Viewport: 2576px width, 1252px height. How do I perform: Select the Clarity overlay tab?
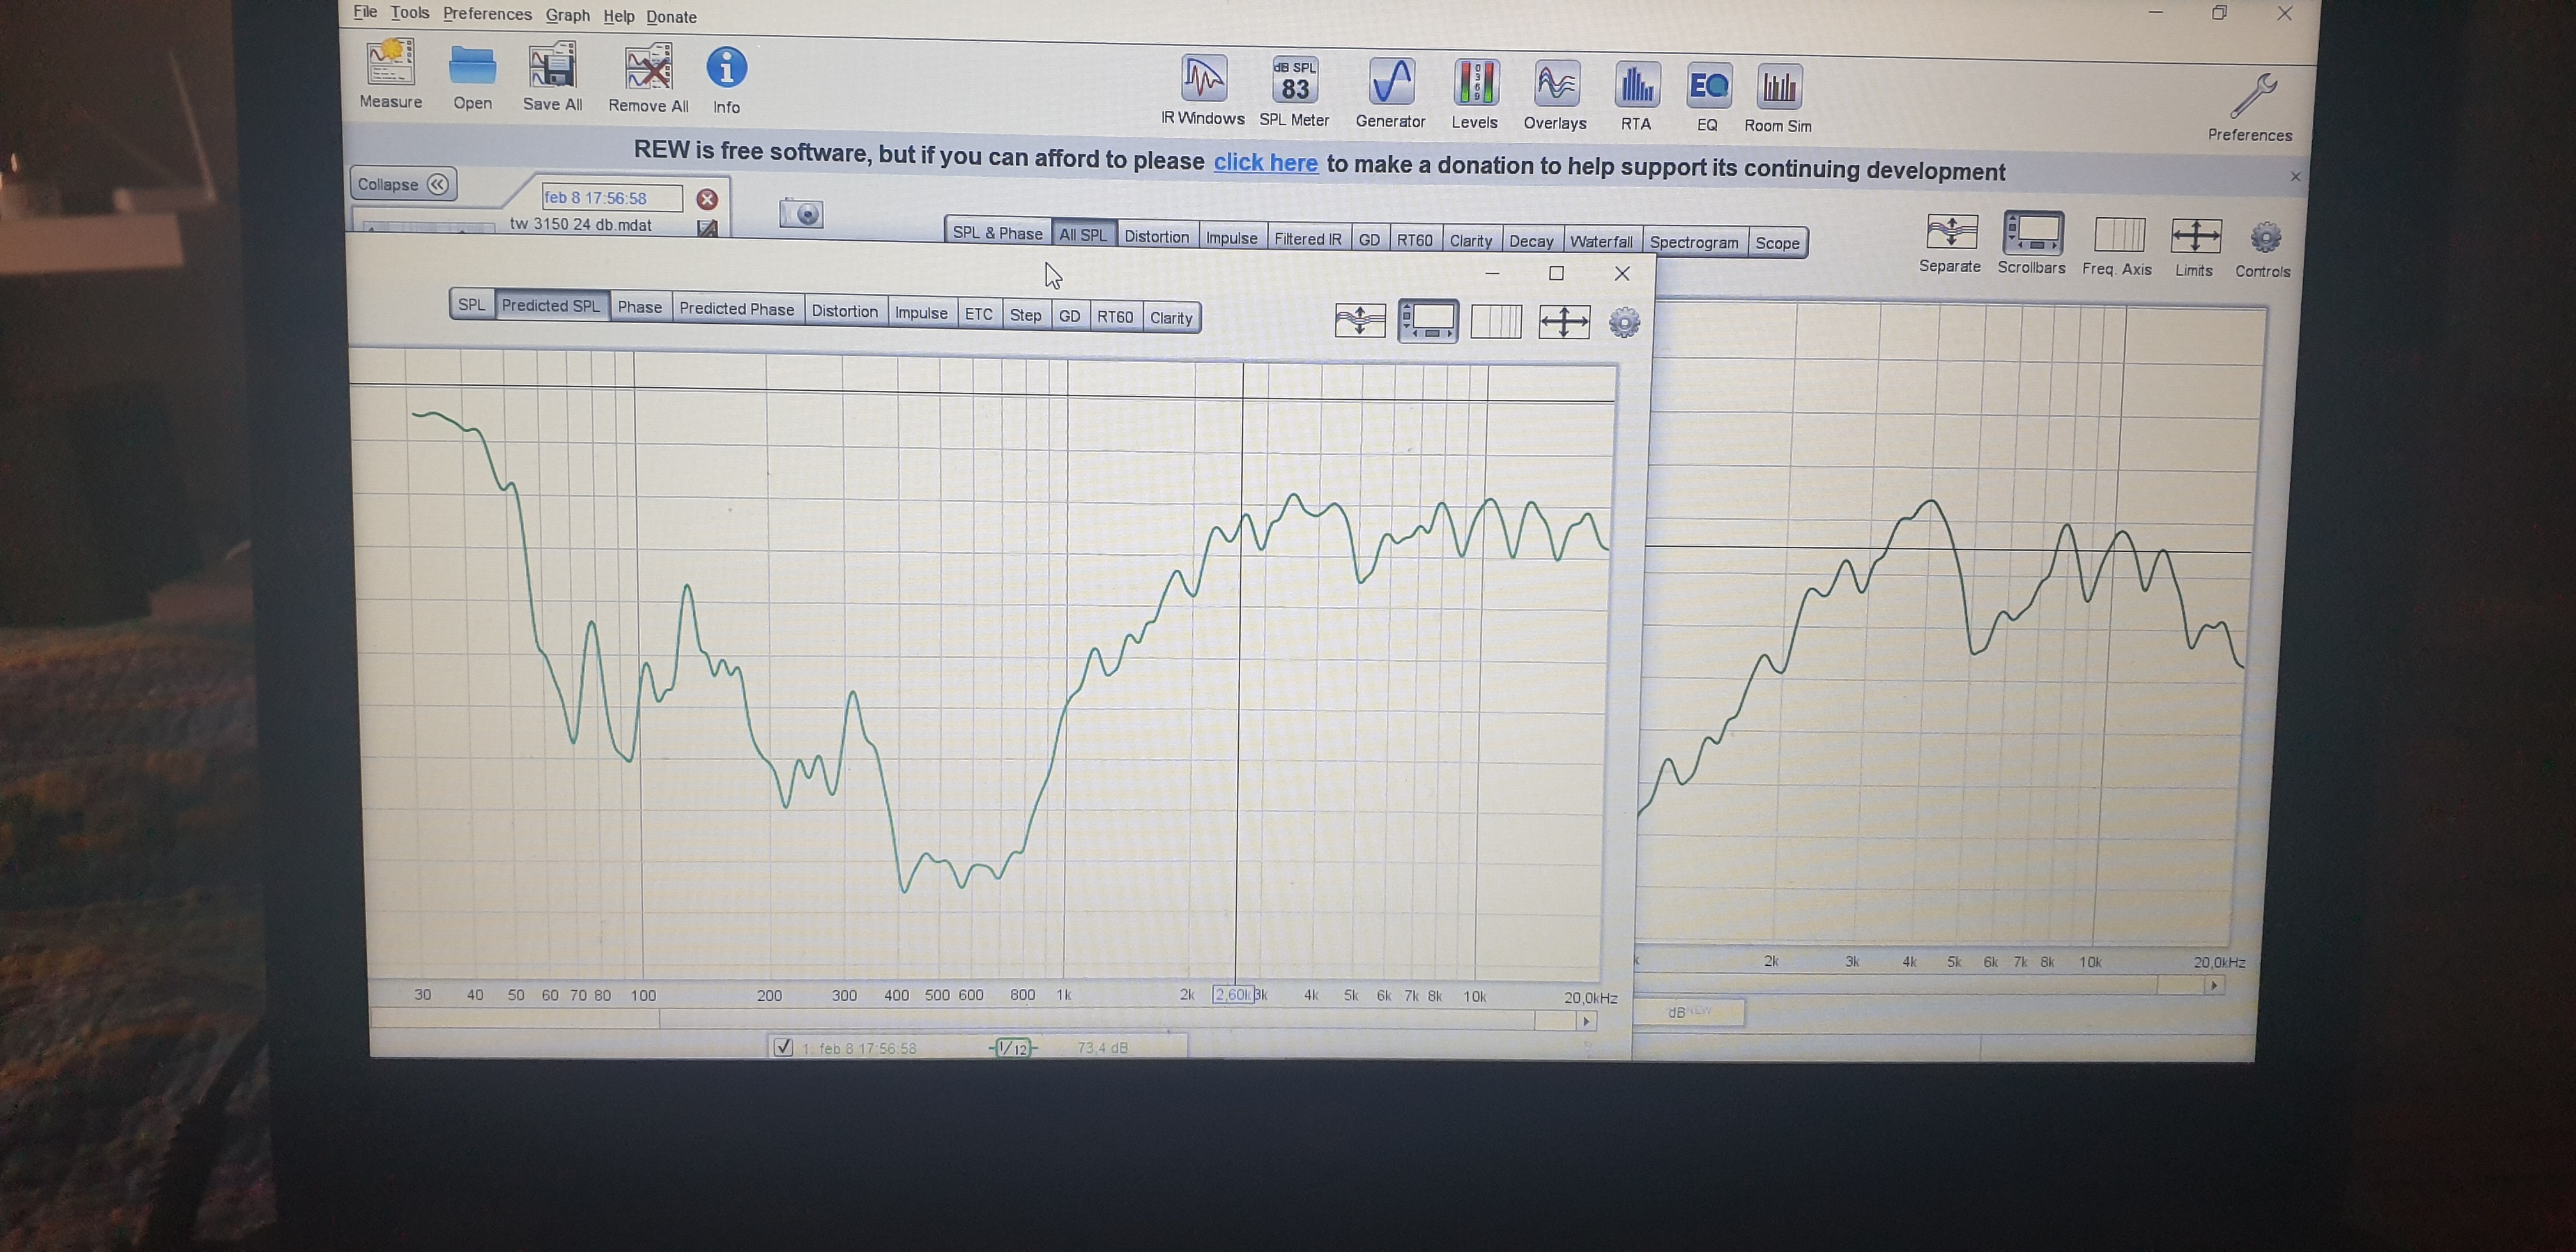pyautogui.click(x=1171, y=317)
